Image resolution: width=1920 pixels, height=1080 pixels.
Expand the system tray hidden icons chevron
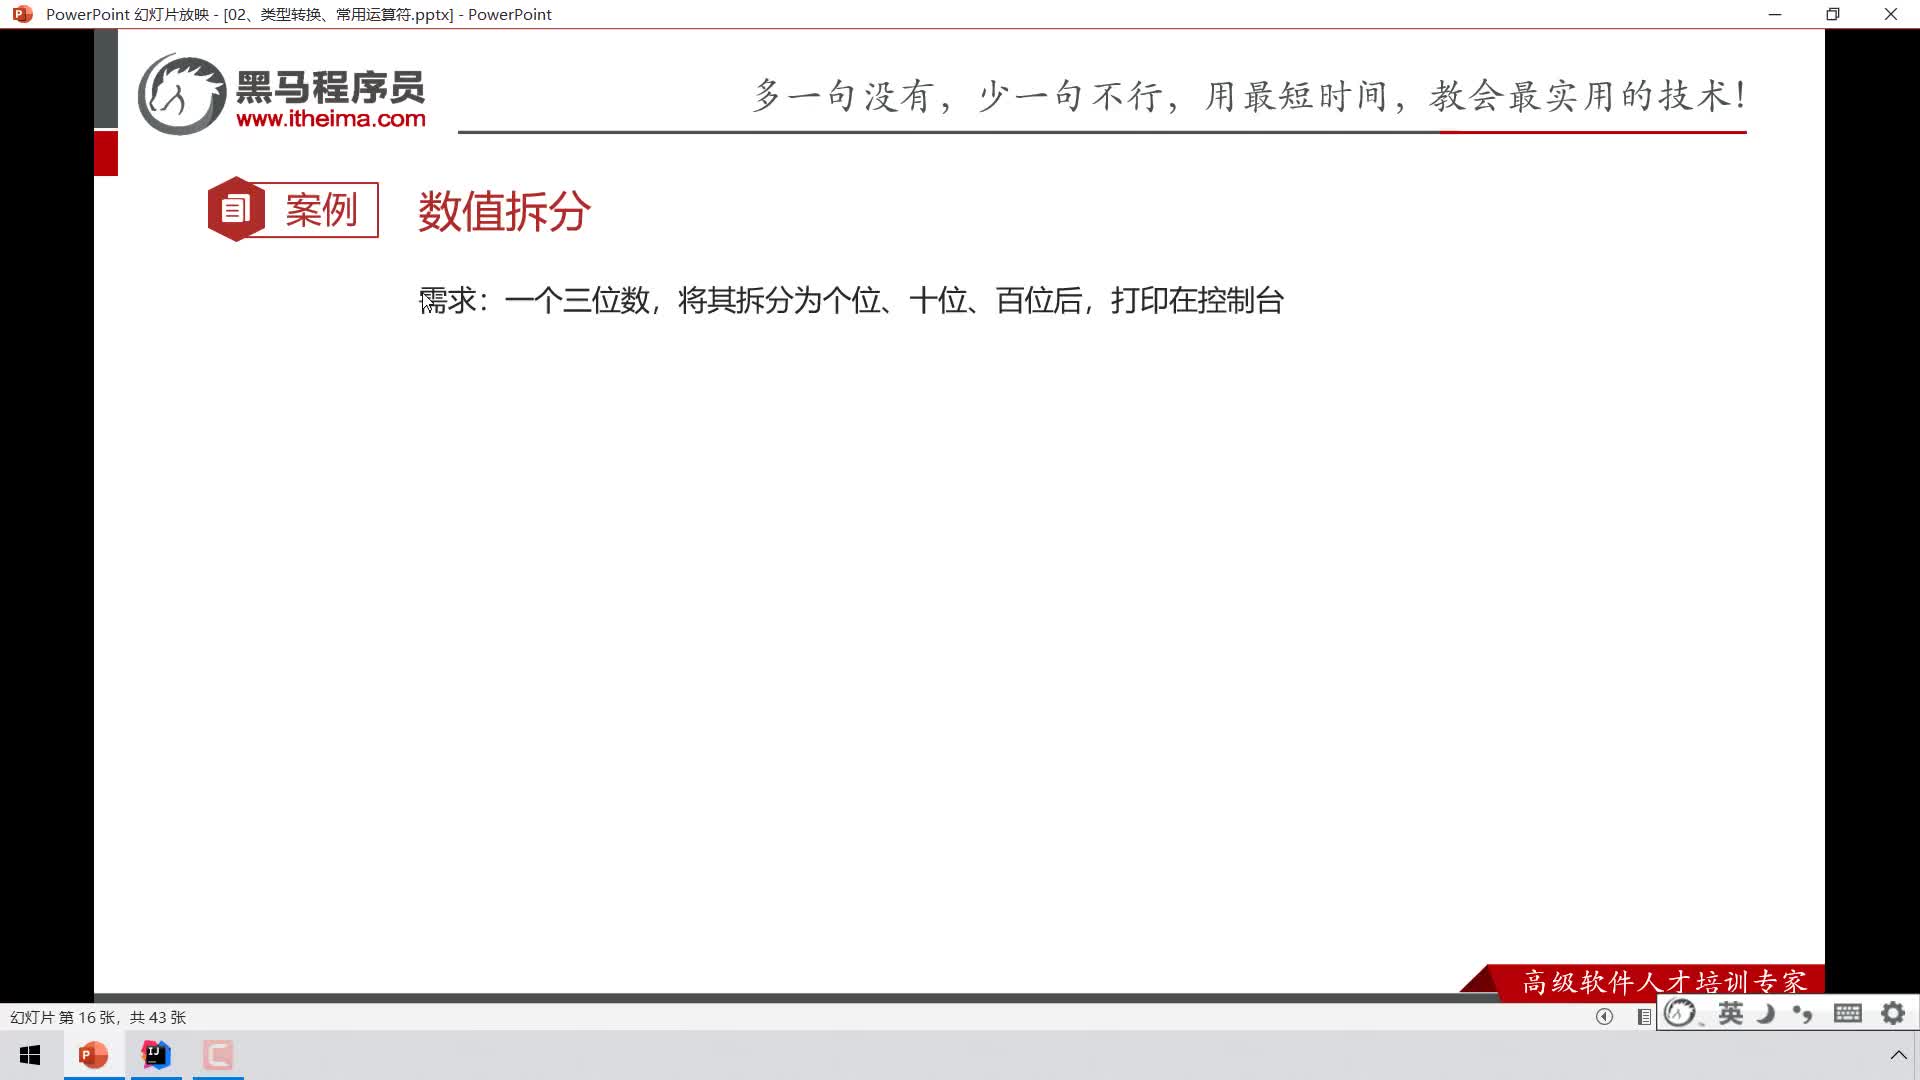1898,1055
